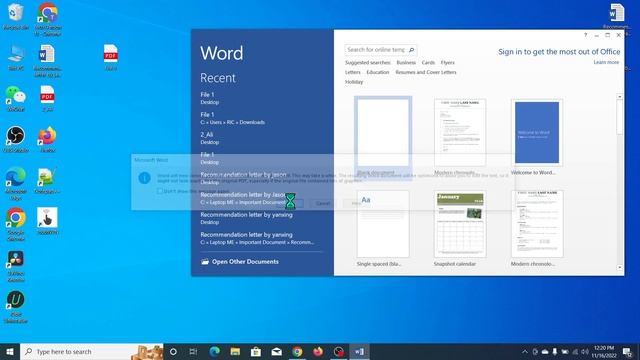Select the OBS Studio desktop shortcut
640x360 pixels.
pos(16,139)
